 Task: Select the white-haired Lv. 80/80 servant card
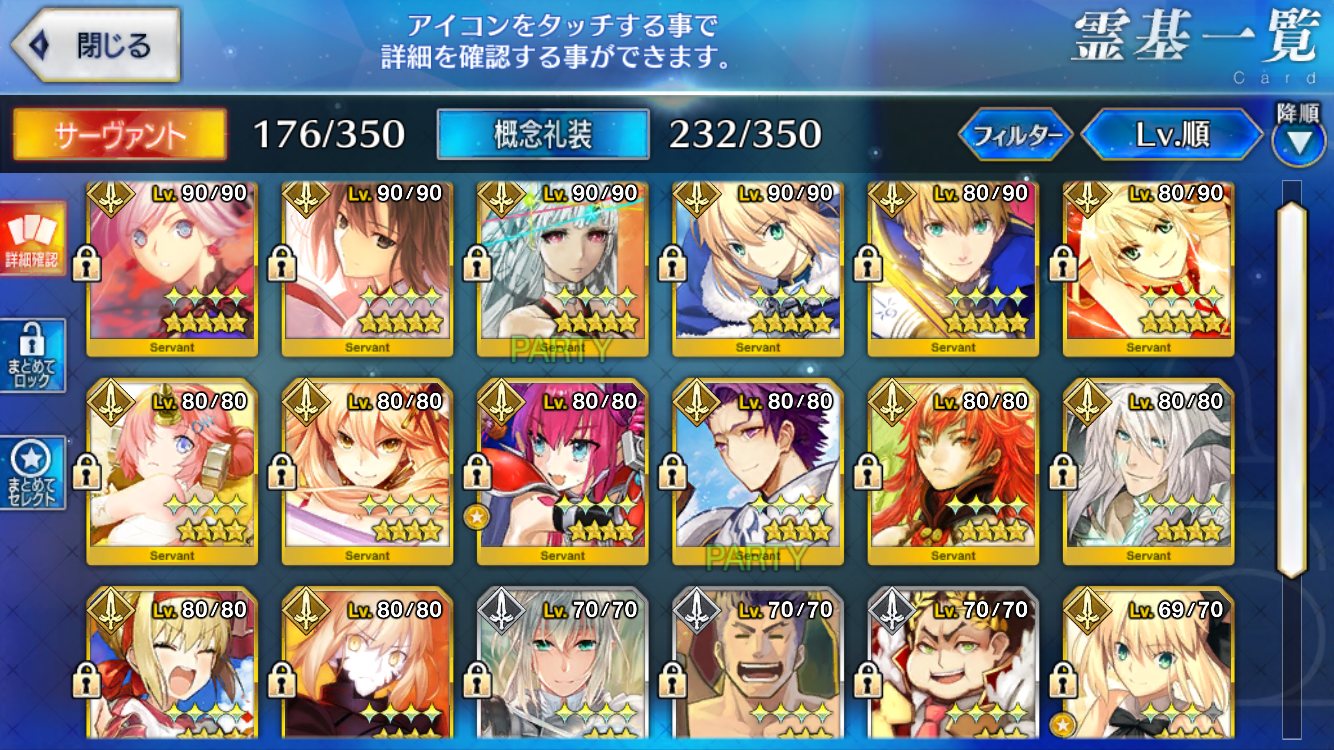pyautogui.click(x=1148, y=472)
